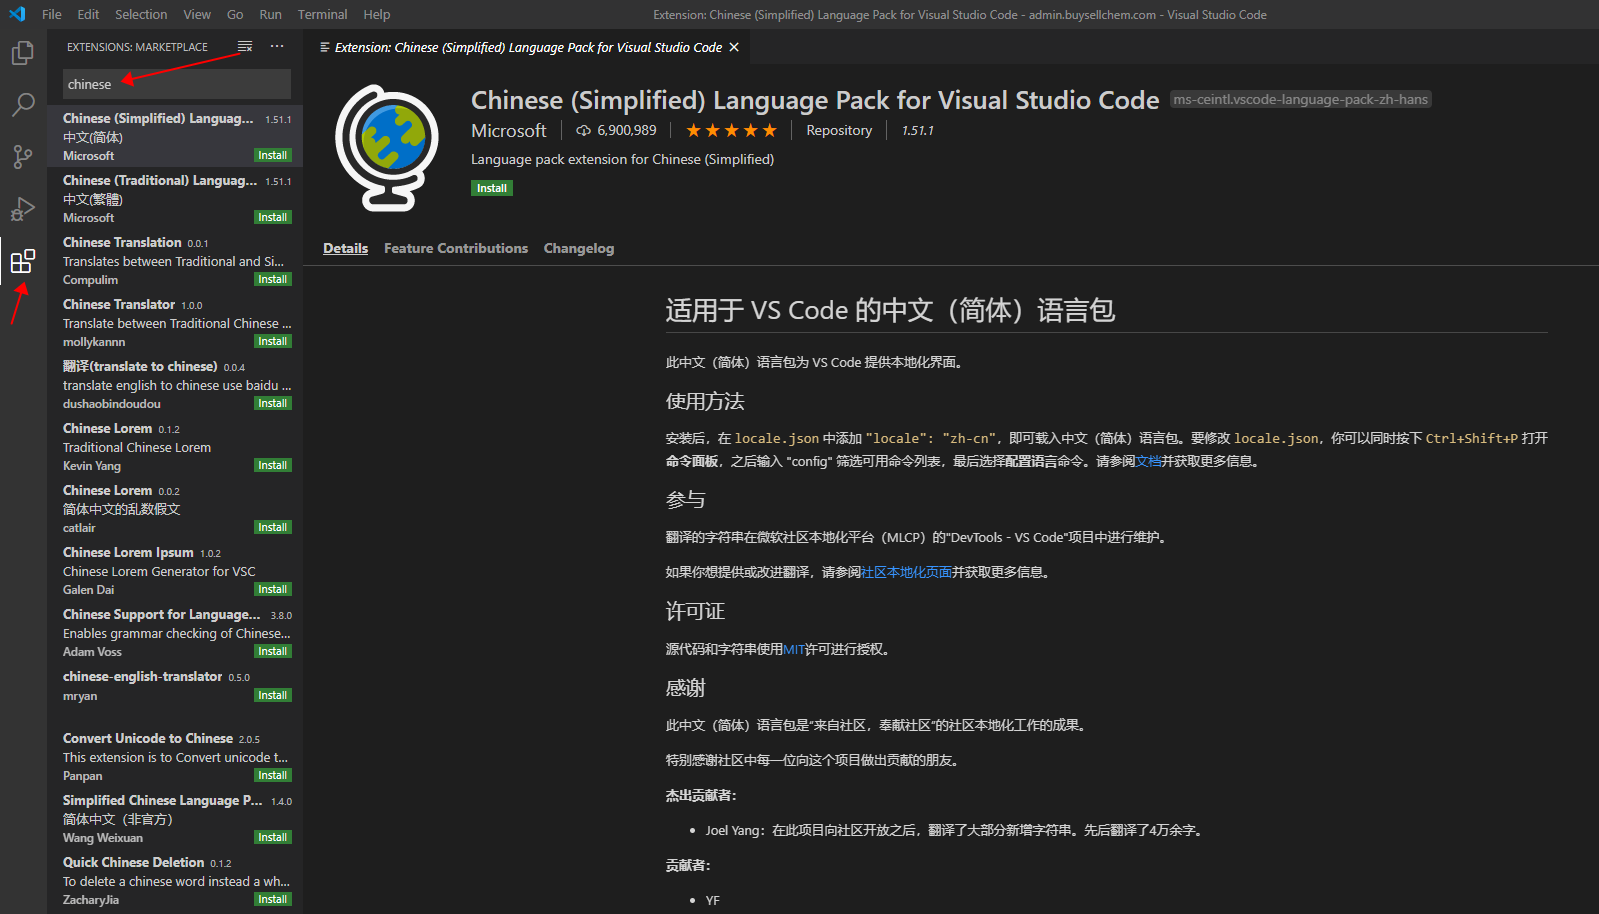This screenshot has width=1599, height=914.
Task: Click the VS Code logo in title bar
Action: pos(17,14)
